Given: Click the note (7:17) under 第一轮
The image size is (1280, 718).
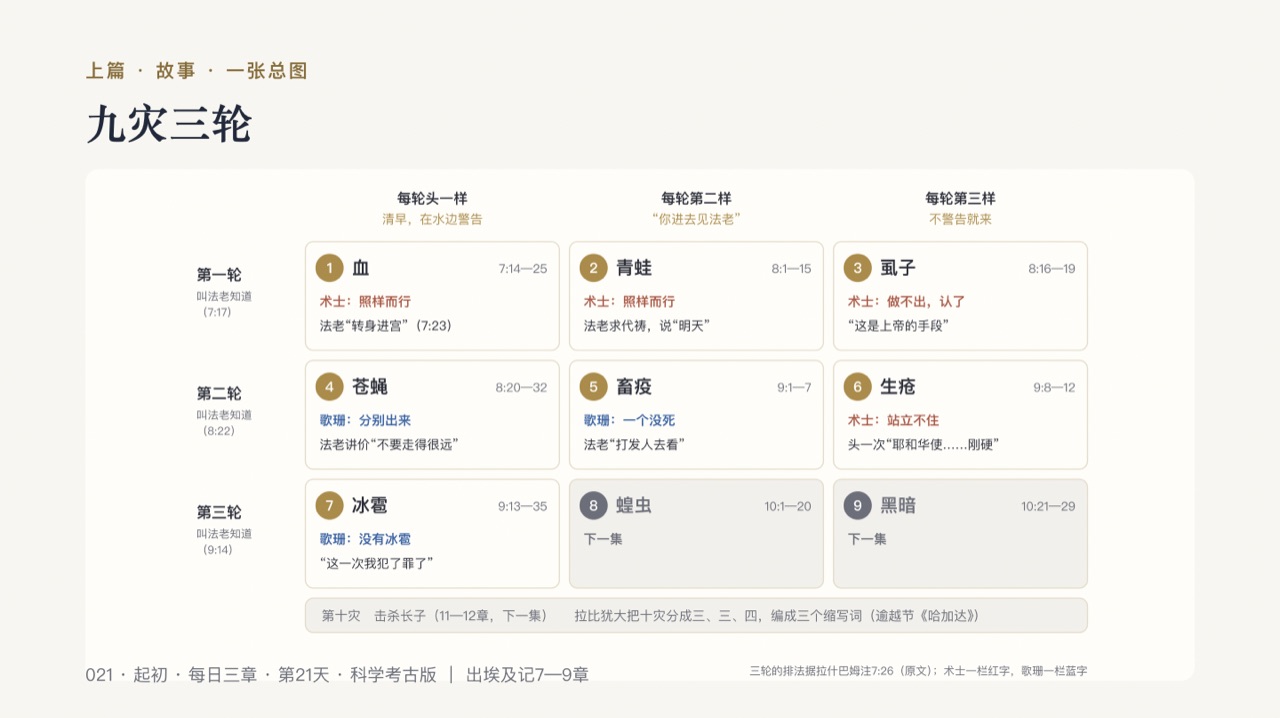Looking at the screenshot, I should (217, 312).
